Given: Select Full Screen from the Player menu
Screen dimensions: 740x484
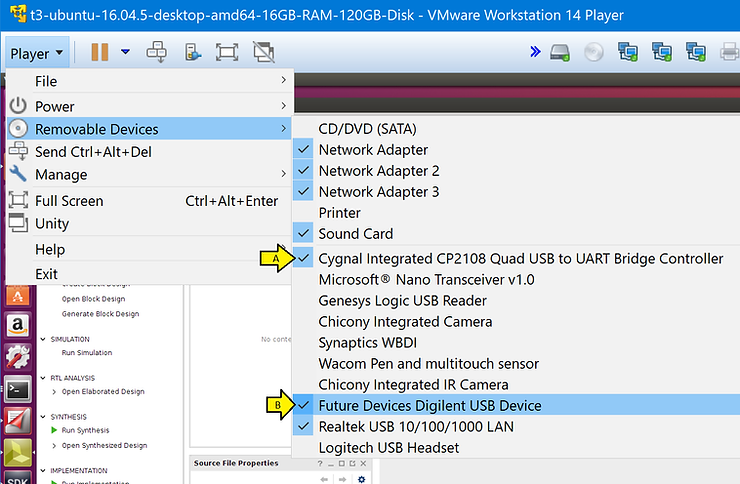Looking at the screenshot, I should 69,201.
